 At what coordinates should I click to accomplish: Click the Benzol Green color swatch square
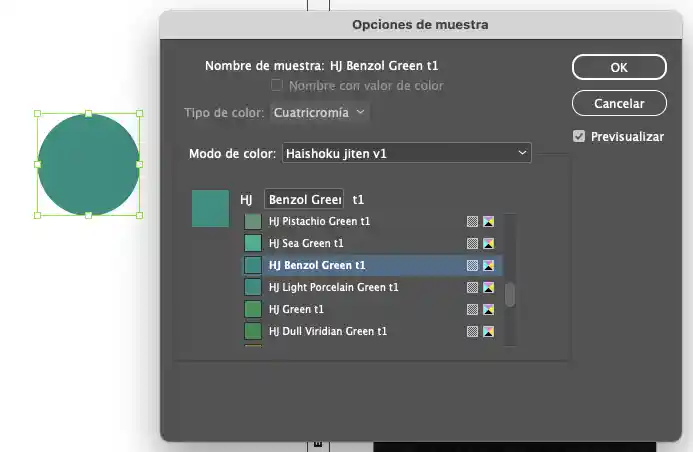point(253,265)
